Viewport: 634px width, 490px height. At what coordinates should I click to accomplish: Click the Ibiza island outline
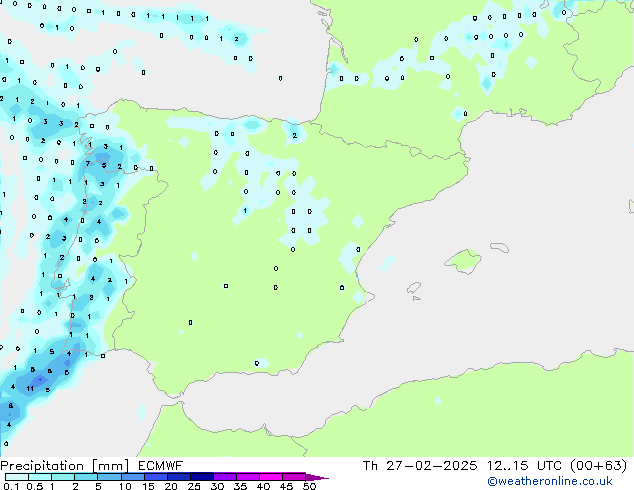pos(414,288)
